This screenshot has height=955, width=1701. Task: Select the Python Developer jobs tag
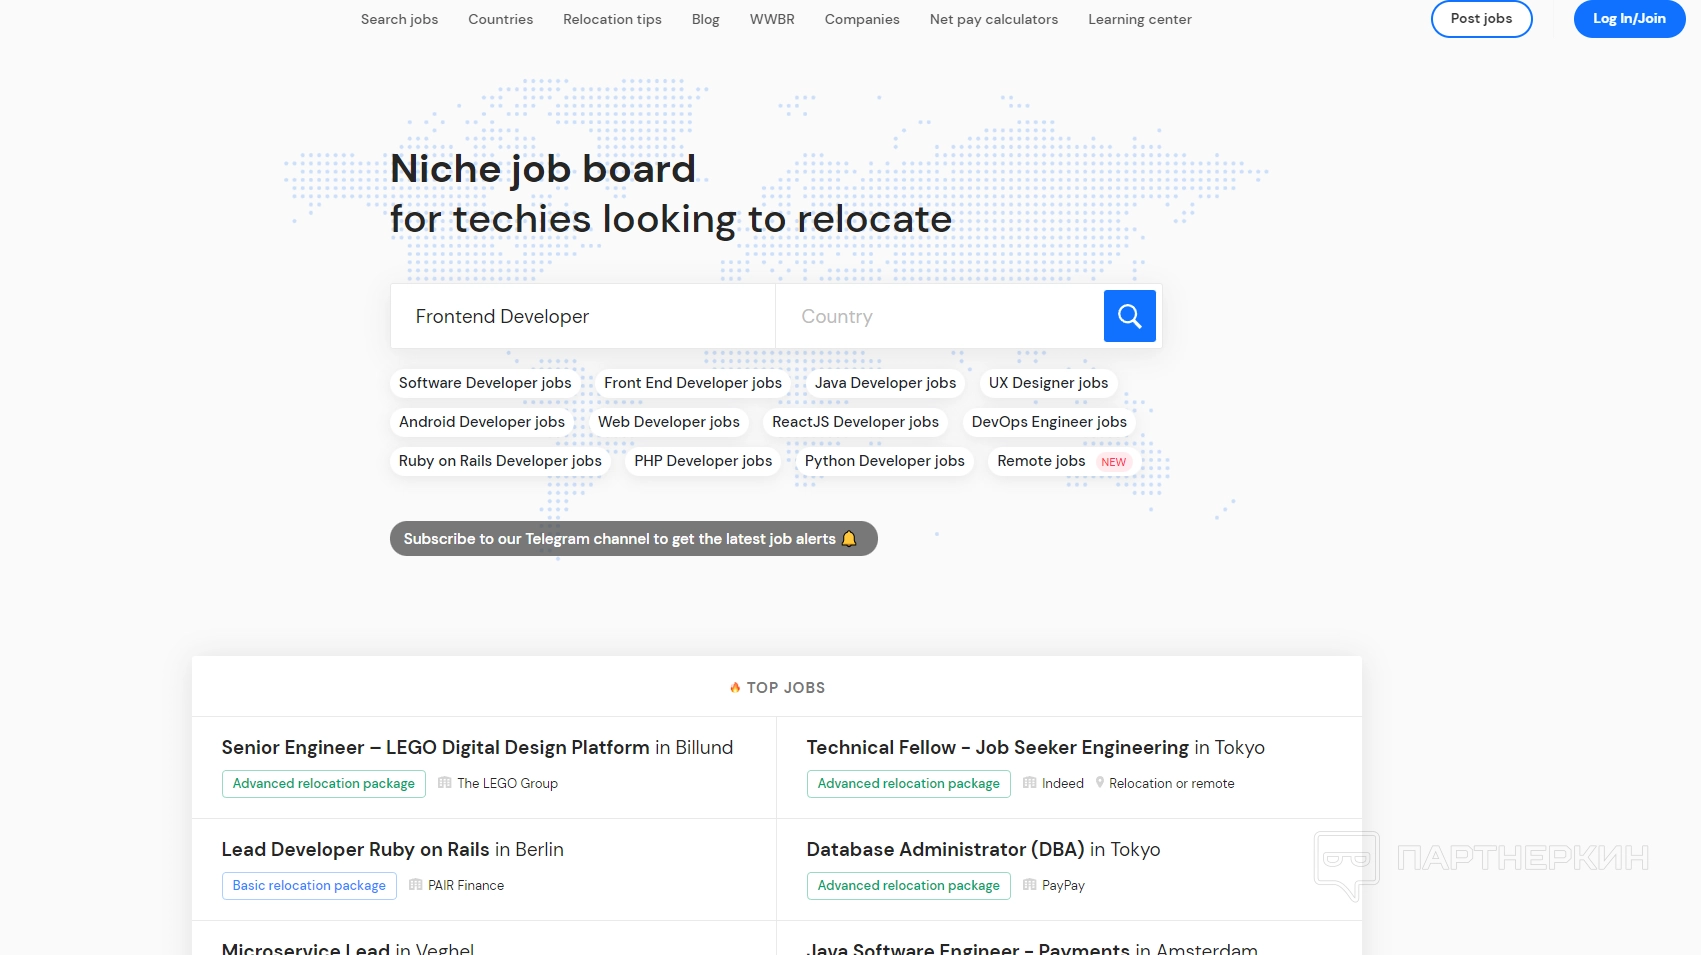coord(884,461)
